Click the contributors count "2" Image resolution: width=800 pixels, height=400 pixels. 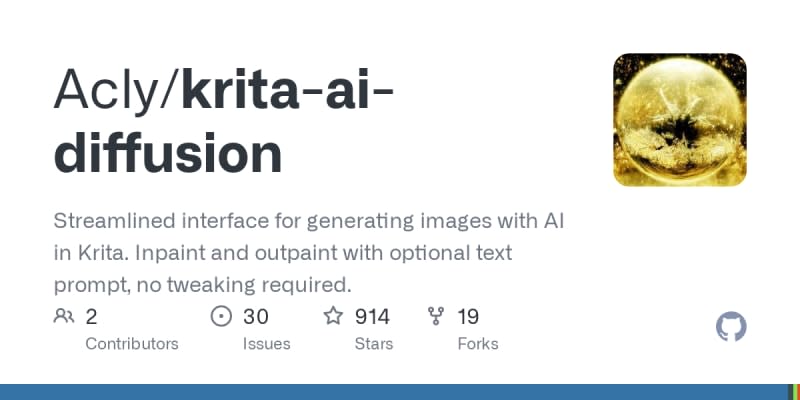coord(91,317)
